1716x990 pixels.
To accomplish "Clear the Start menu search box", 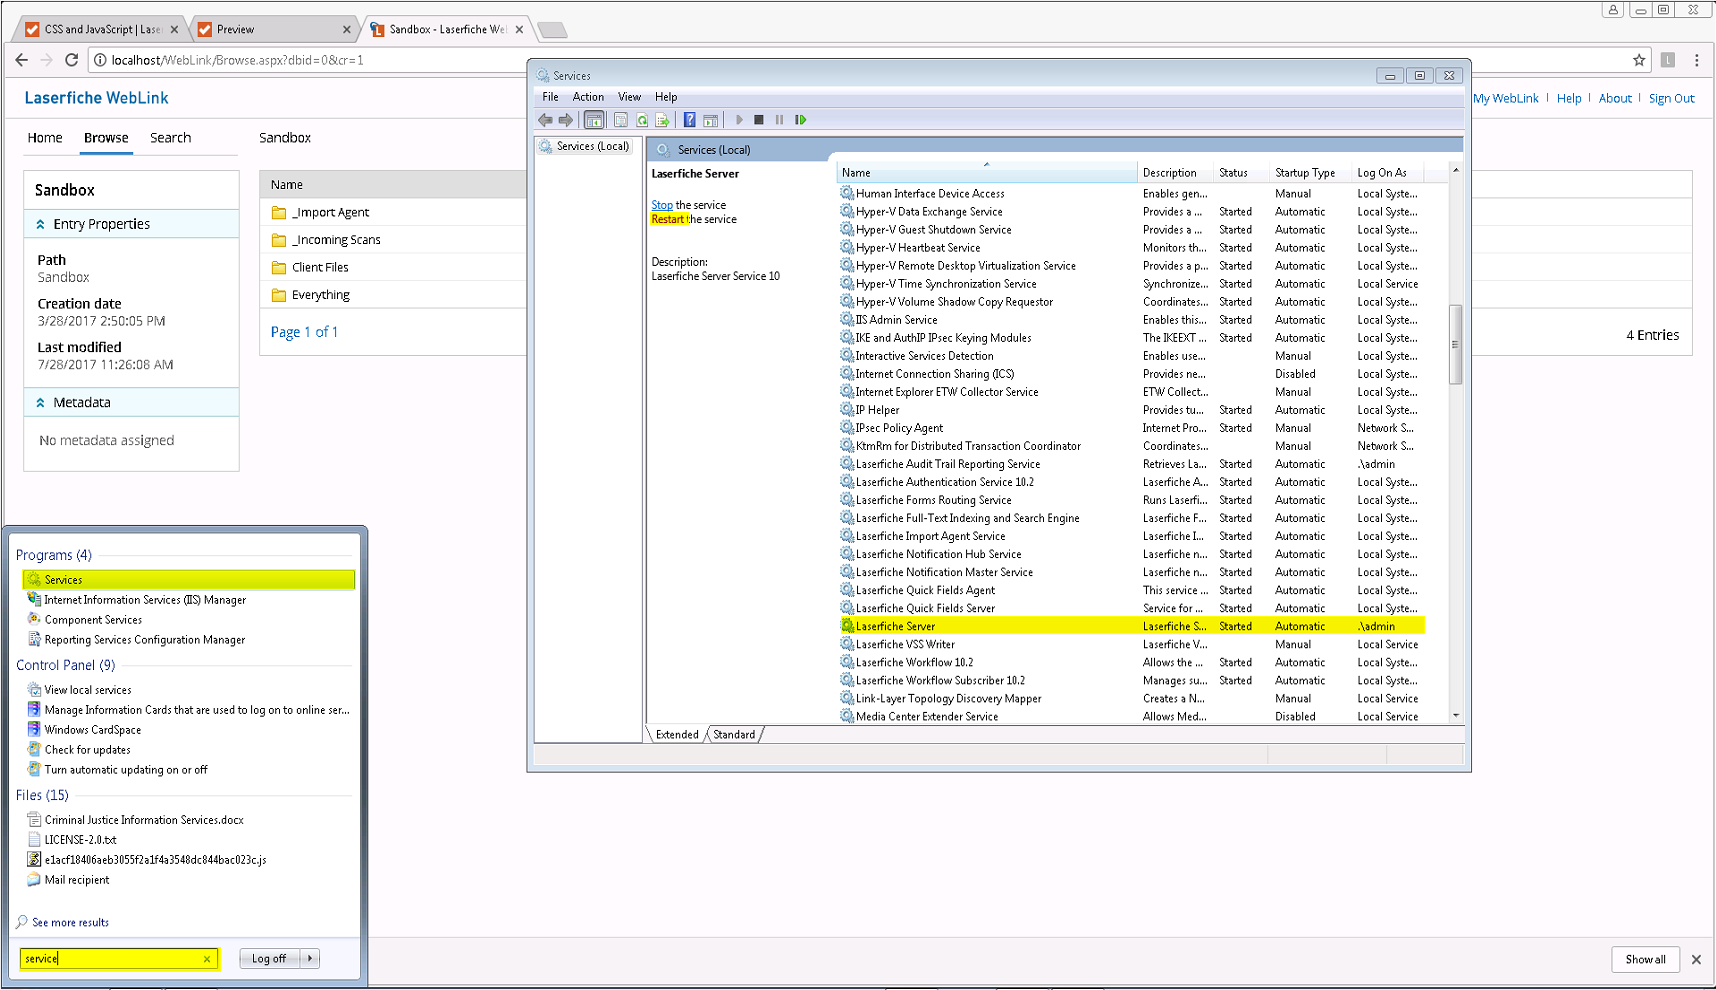I will pos(207,959).
